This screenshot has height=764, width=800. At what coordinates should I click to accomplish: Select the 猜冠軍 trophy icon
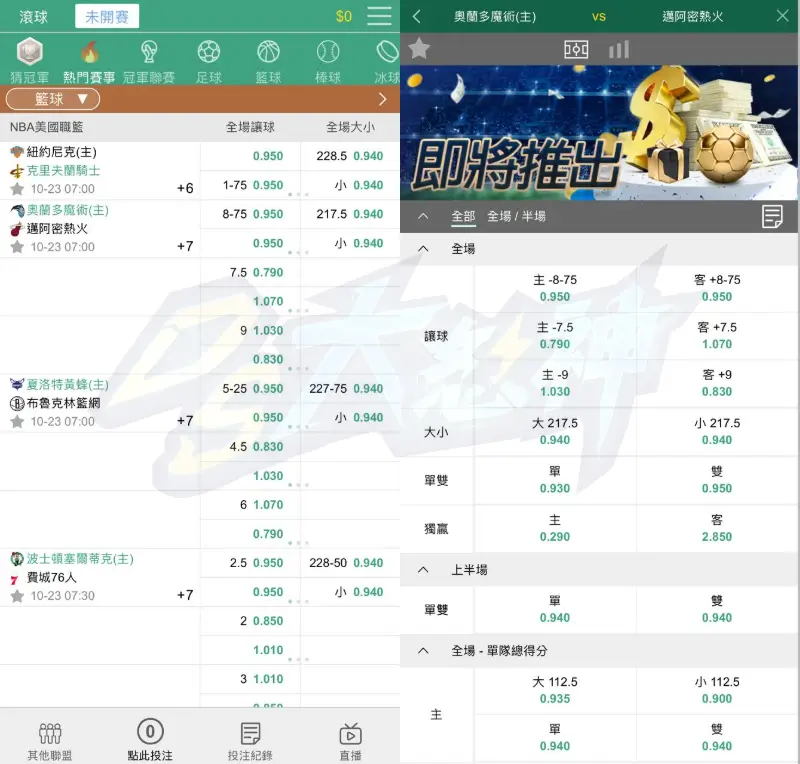pyautogui.click(x=30, y=52)
